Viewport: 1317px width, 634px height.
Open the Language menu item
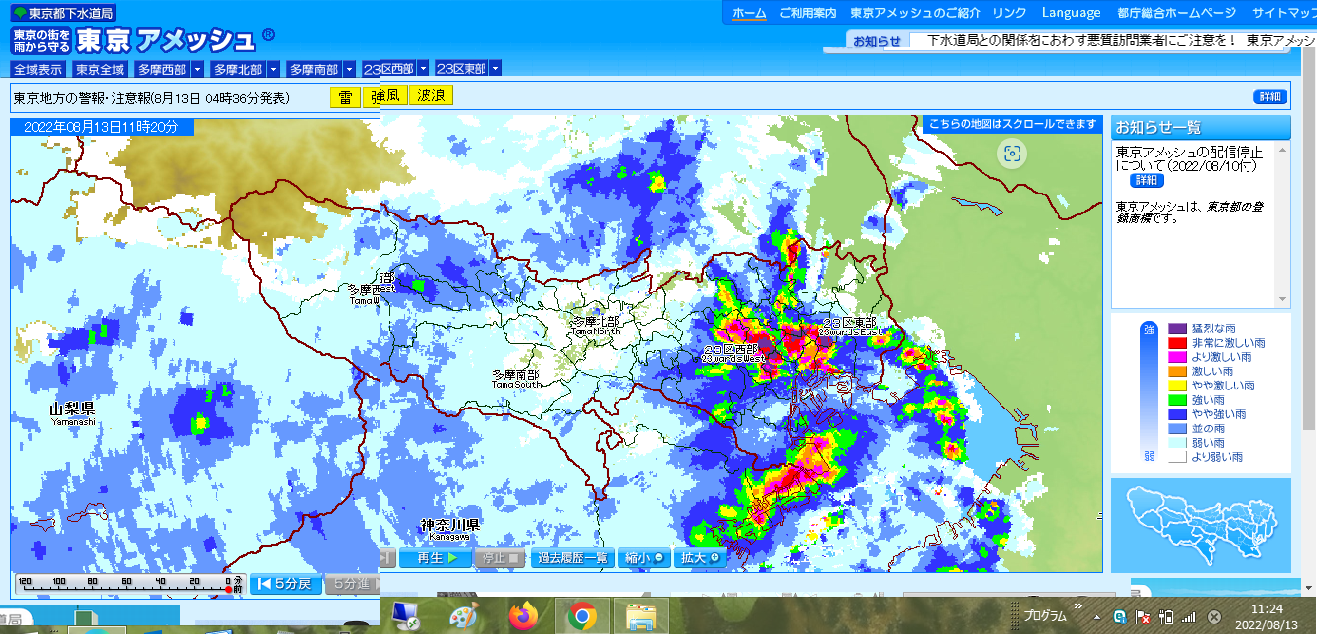point(1071,13)
